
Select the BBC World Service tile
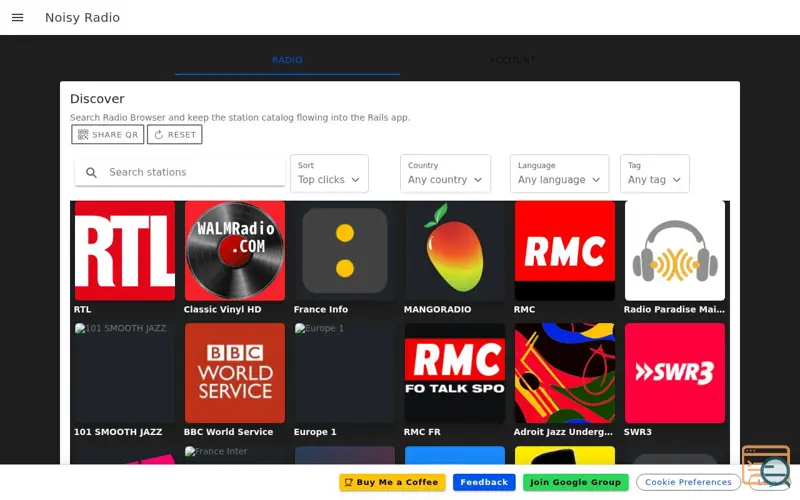[235, 373]
